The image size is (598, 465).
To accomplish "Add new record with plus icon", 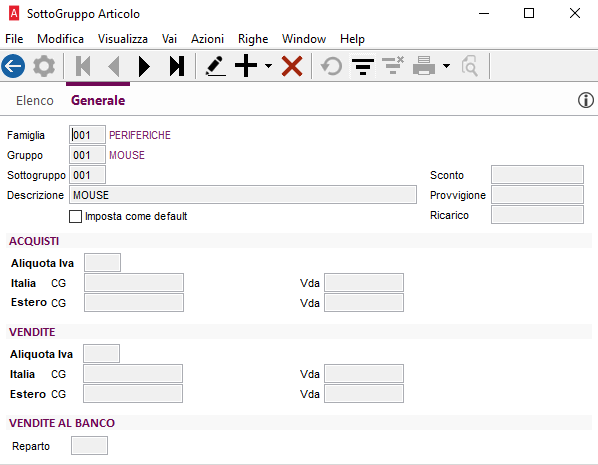I will [x=246, y=66].
